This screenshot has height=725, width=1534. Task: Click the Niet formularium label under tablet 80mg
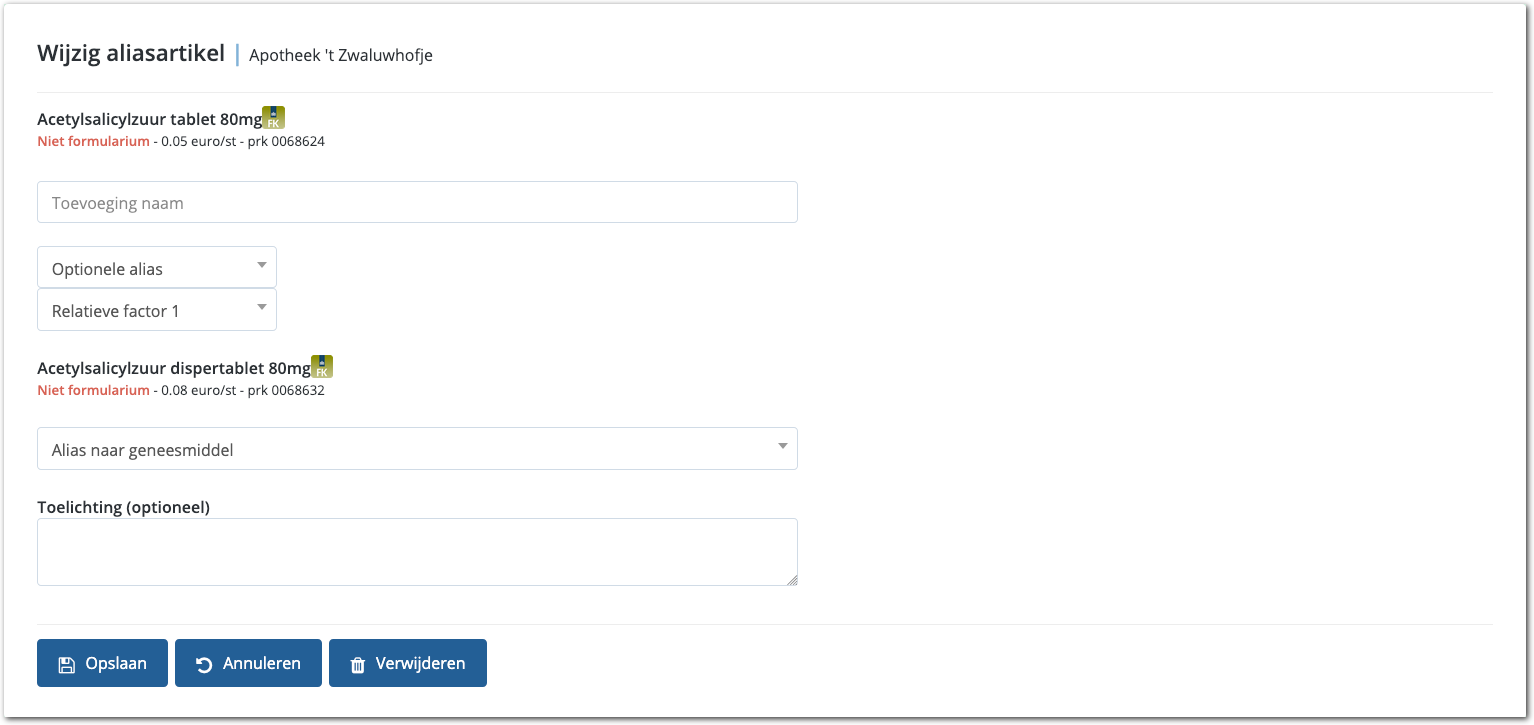[x=93, y=142]
